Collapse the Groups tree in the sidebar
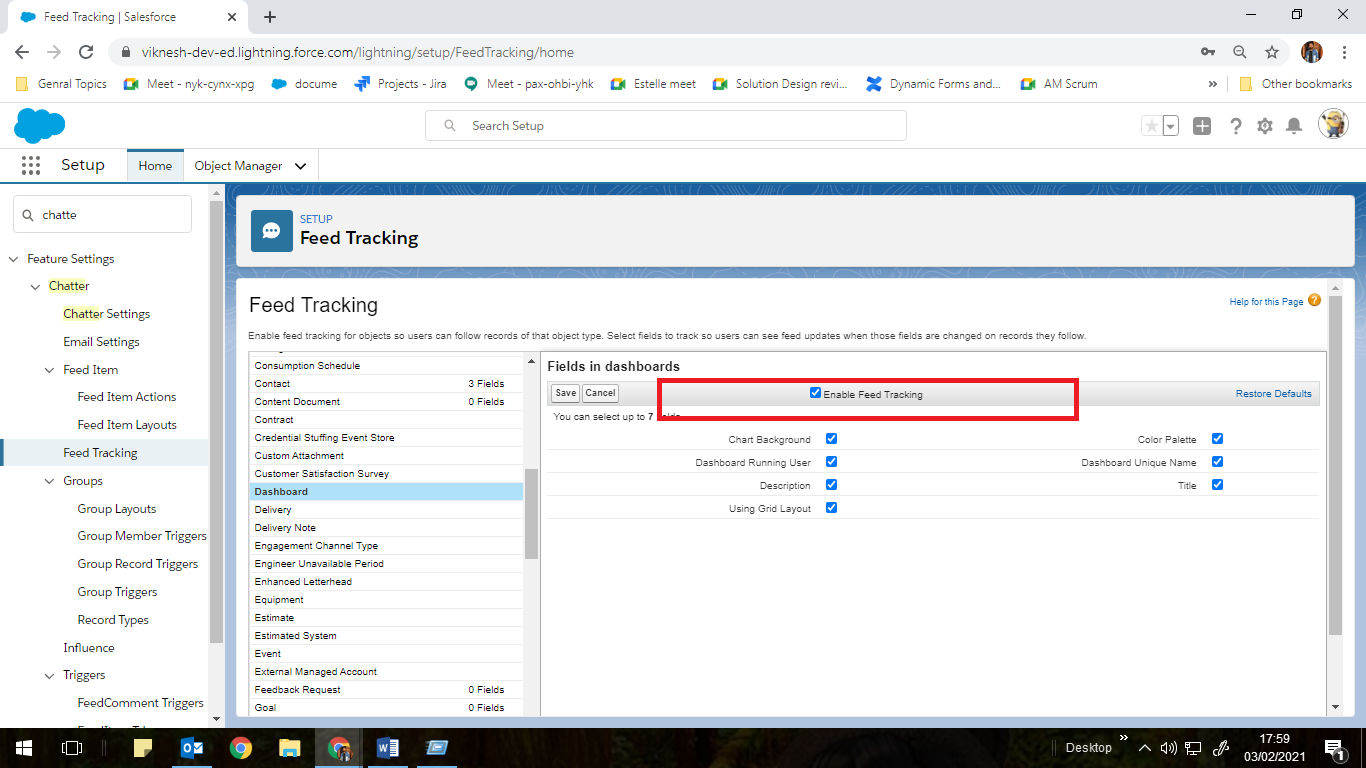1366x768 pixels. [x=47, y=480]
